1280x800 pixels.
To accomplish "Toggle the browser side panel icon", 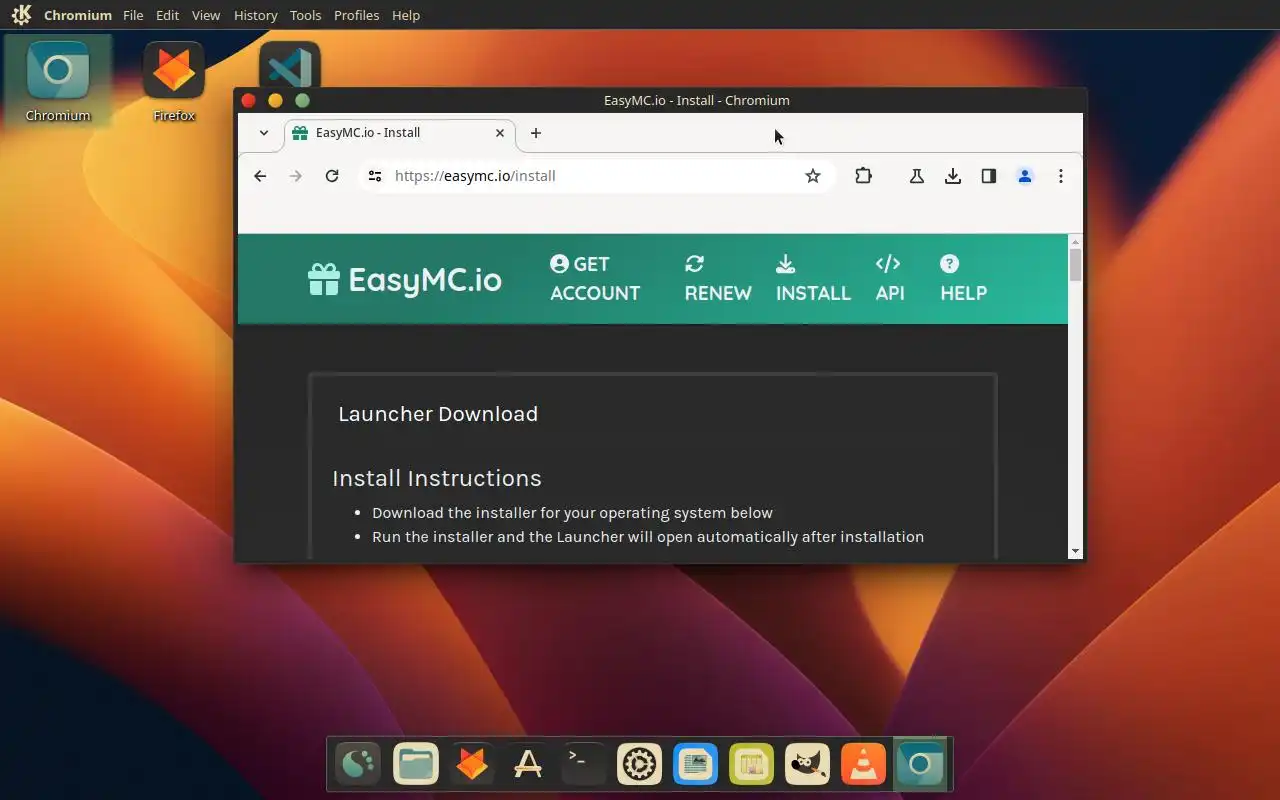I will 989,176.
